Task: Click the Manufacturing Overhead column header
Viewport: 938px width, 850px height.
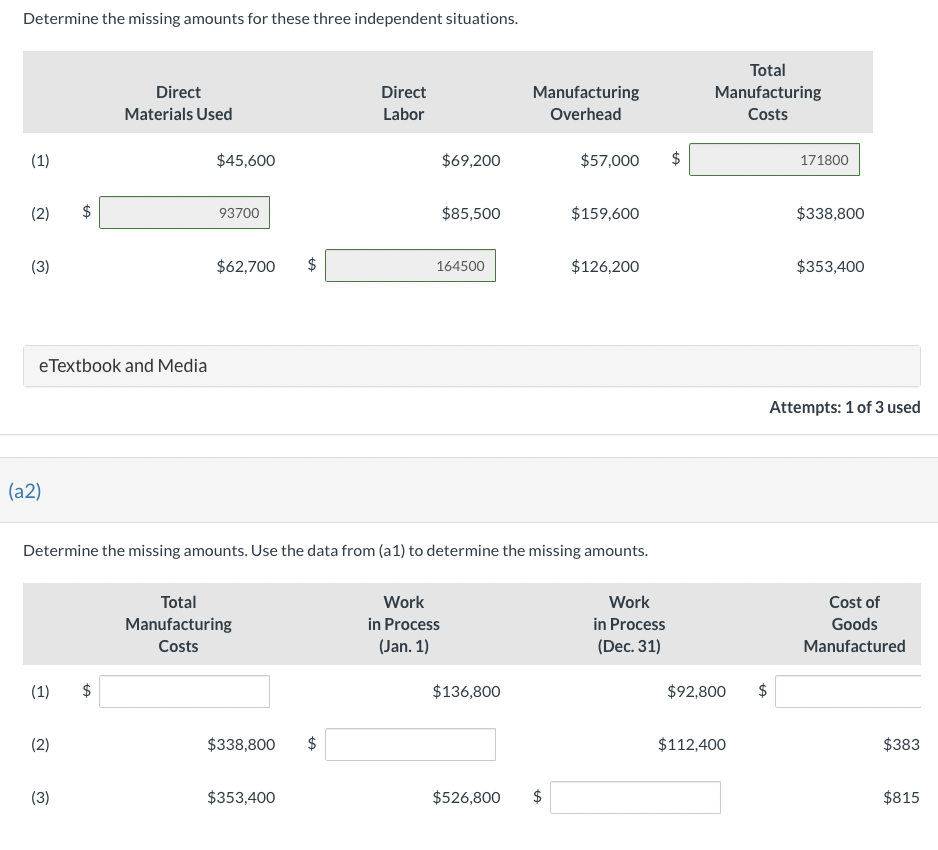Action: [585, 103]
